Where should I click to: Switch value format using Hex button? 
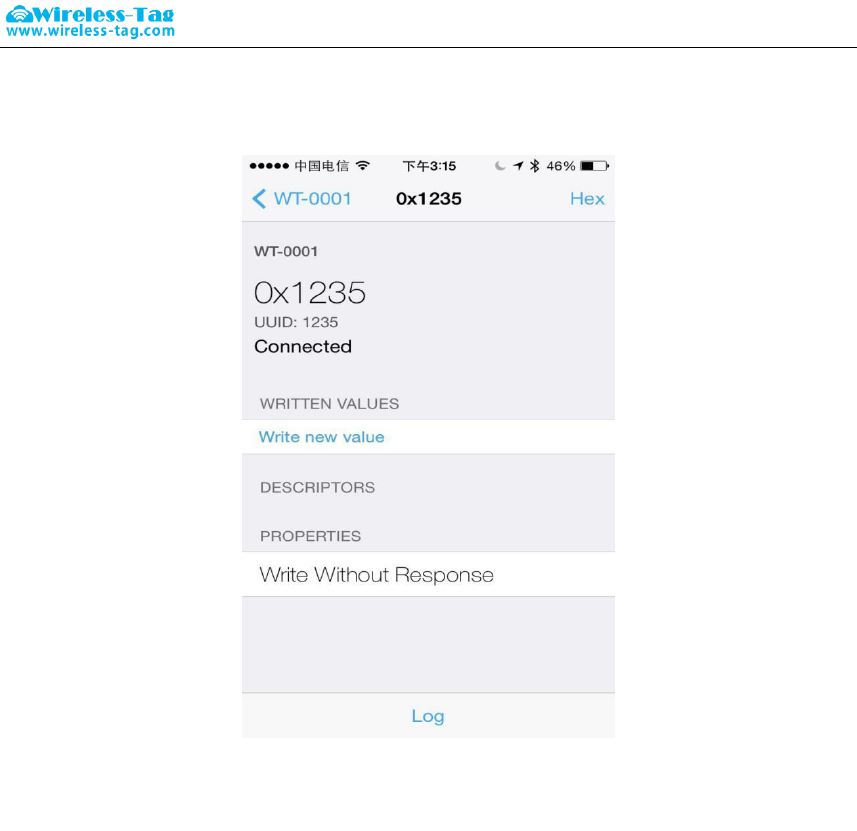coord(587,198)
